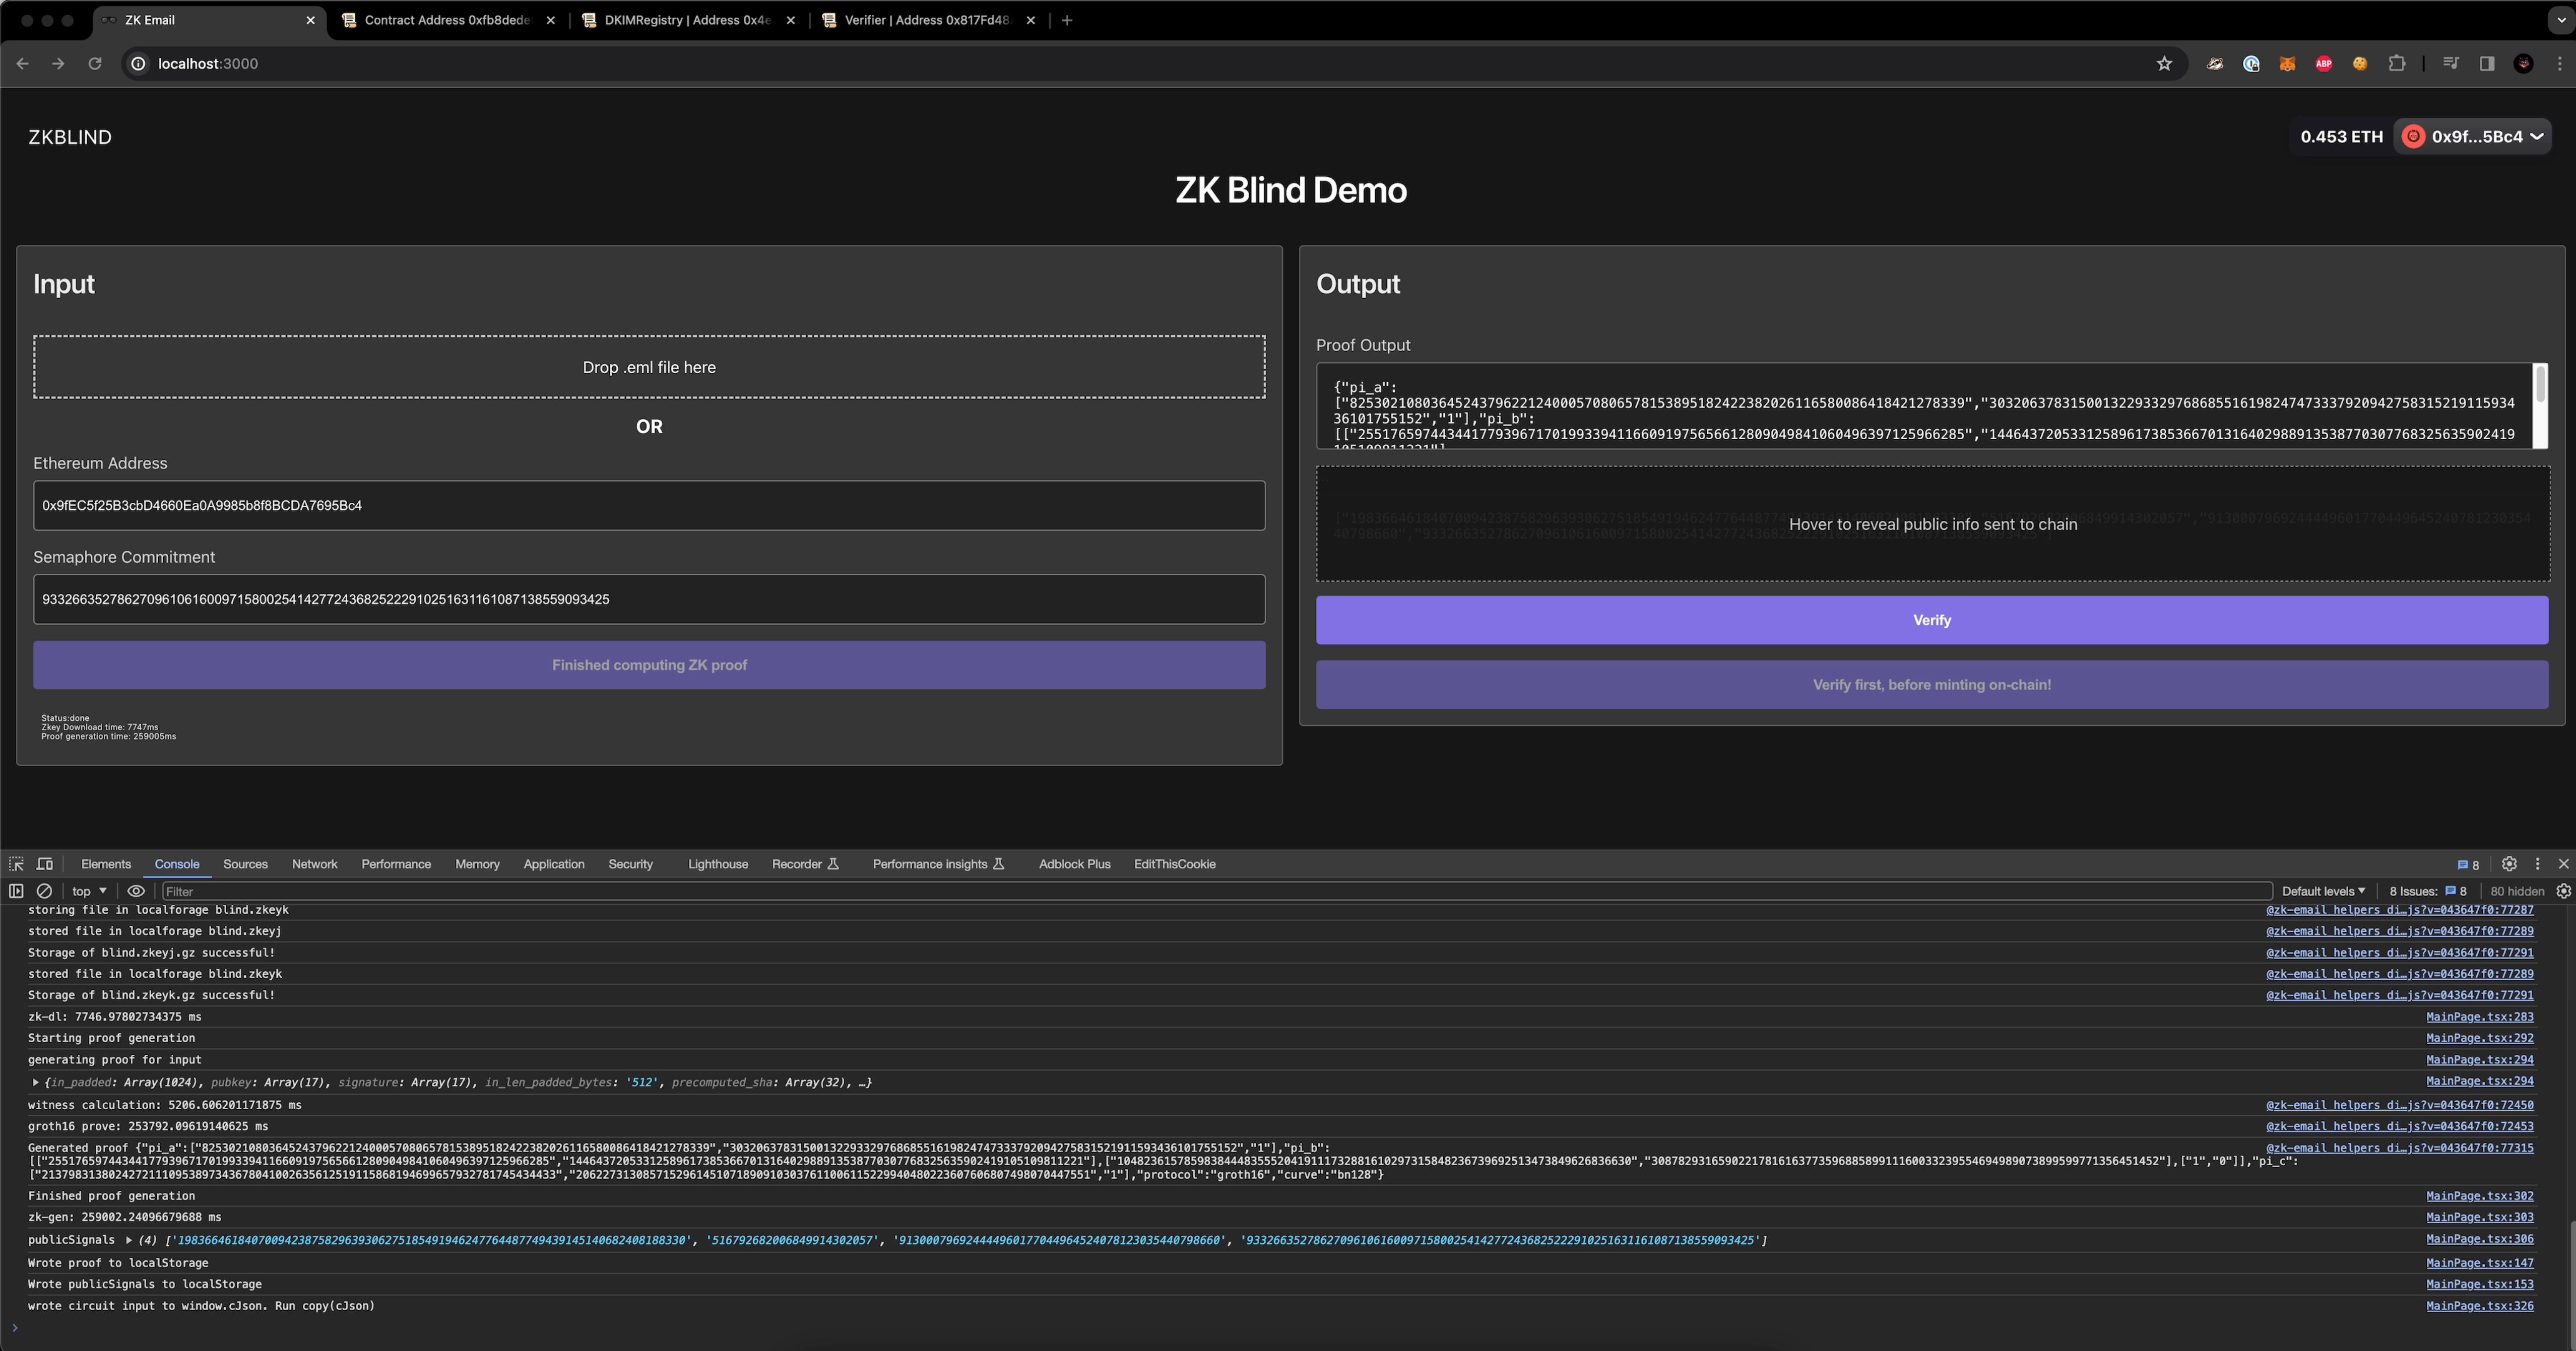2576x1351 pixels.
Task: Click 'Verify first, before minting on-chain!' button
Action: coord(1932,685)
